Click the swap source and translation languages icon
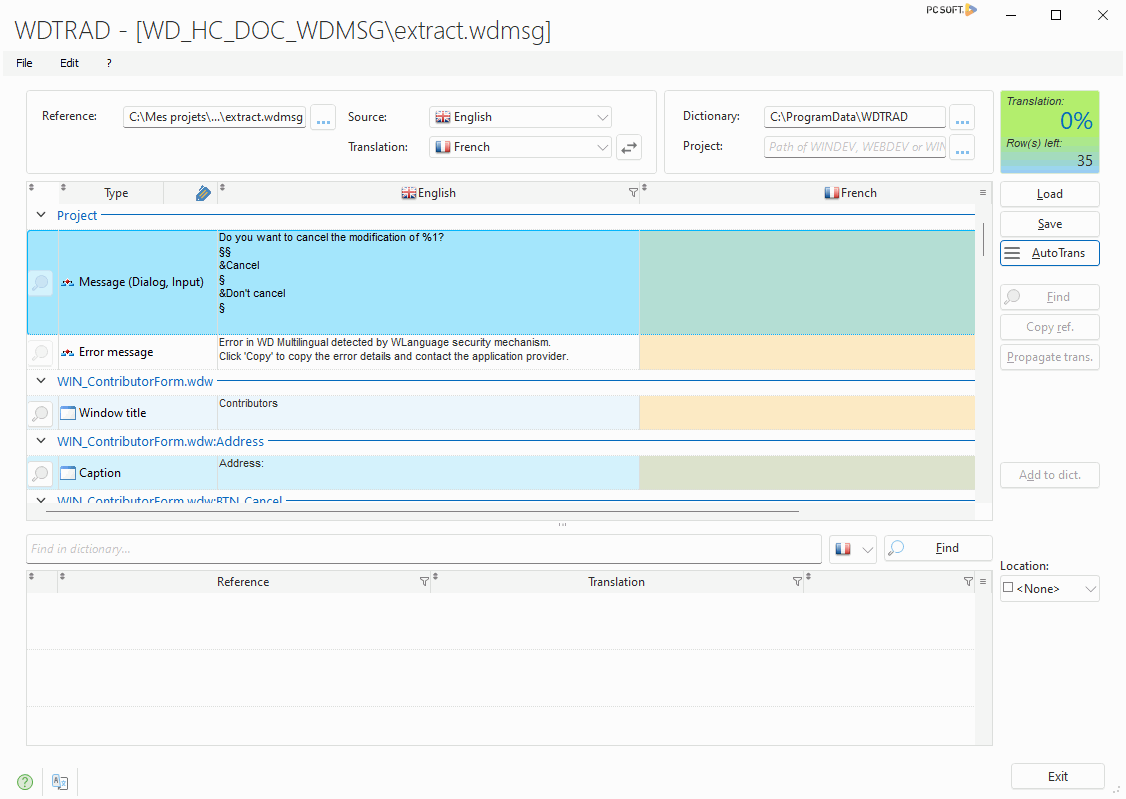1126x799 pixels. click(629, 147)
